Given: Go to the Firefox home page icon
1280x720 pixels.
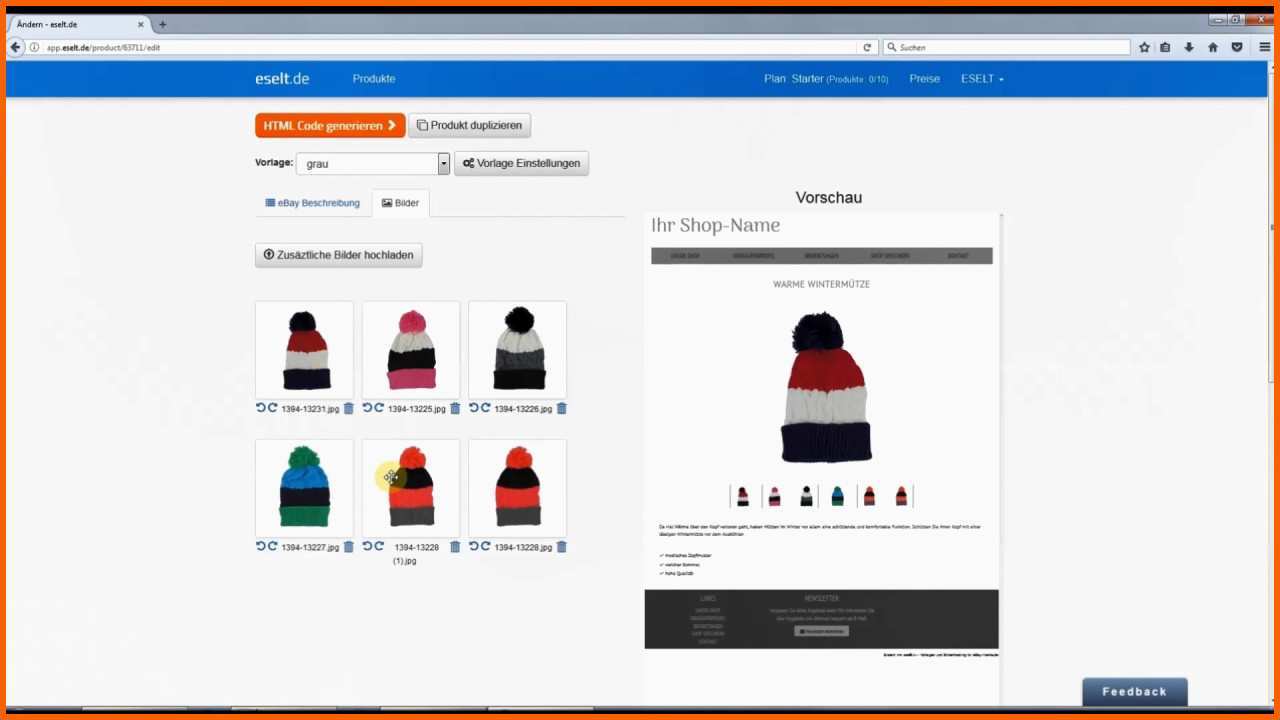Looking at the screenshot, I should (1213, 47).
